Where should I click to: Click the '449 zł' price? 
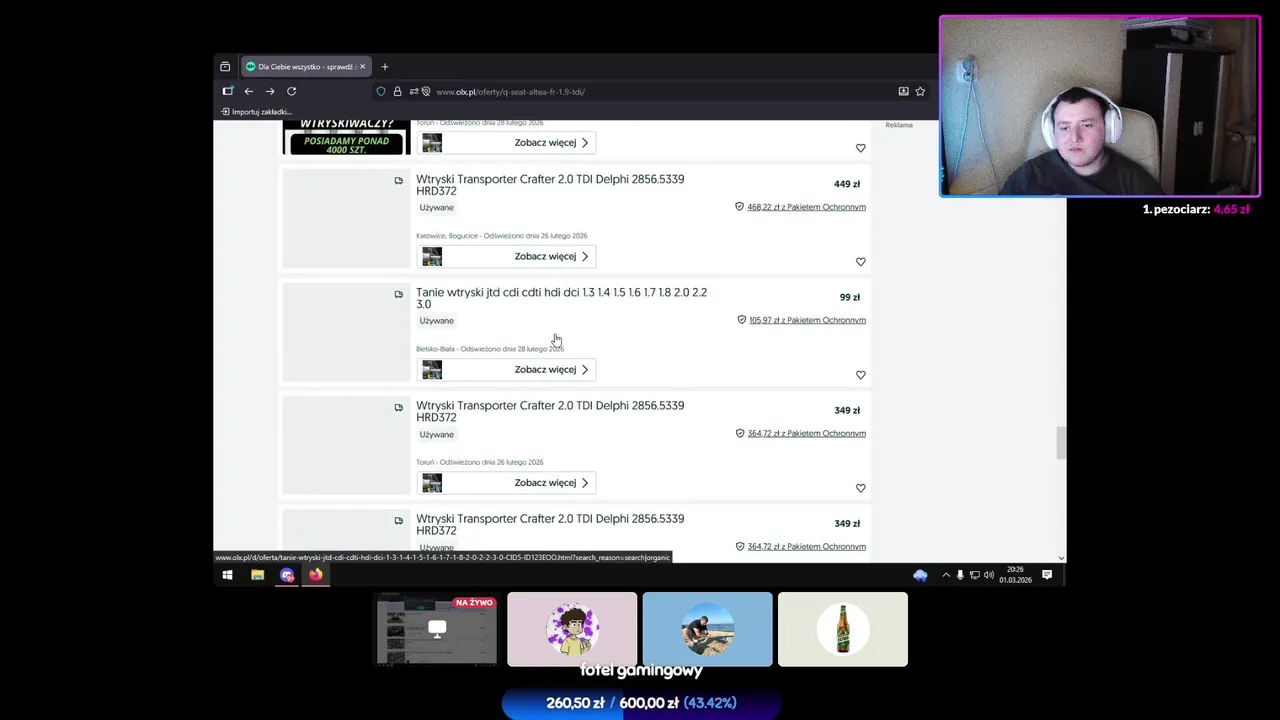coord(847,184)
